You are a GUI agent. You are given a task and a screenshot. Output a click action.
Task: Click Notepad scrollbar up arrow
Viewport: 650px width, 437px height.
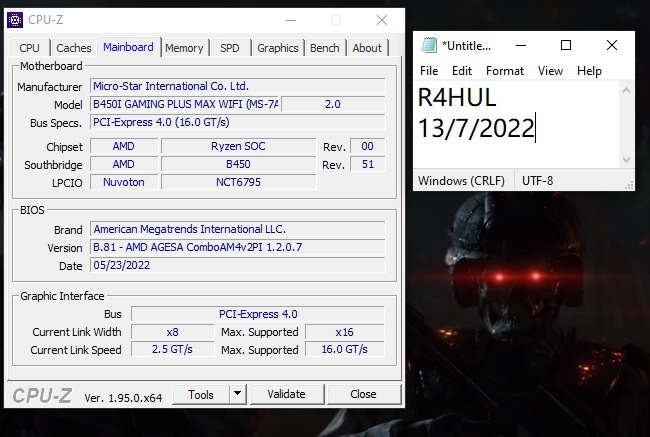(x=626, y=90)
